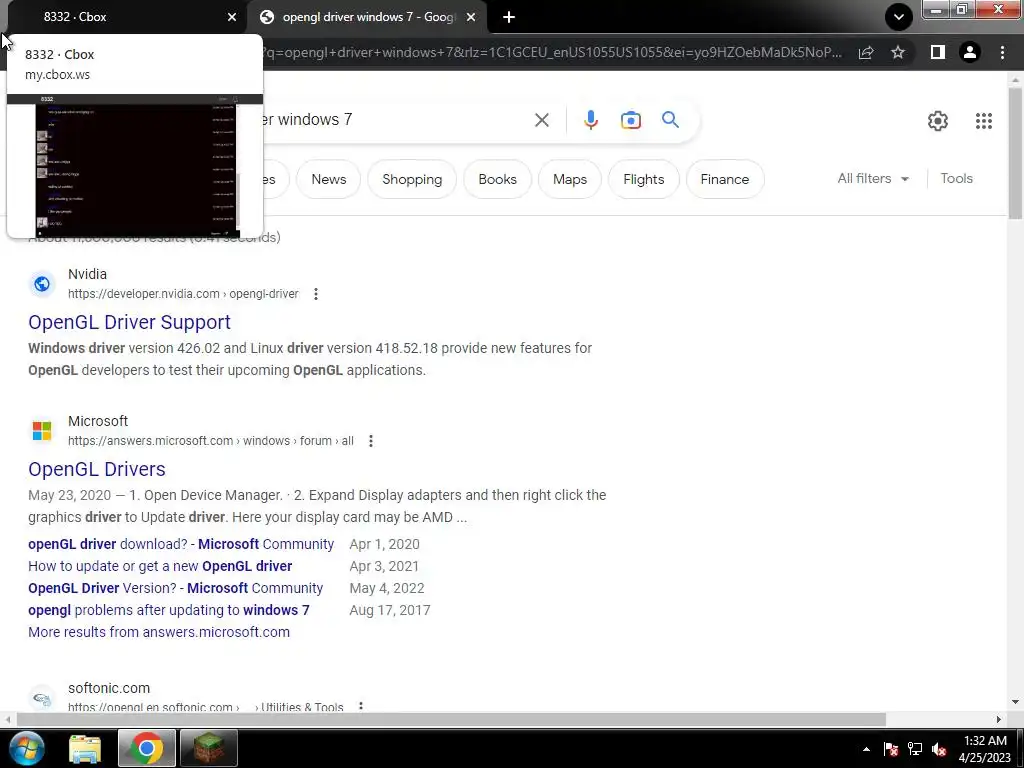The height and width of the screenshot is (768, 1024).
Task: Click the Action Center flag icon
Action: pyautogui.click(x=890, y=749)
